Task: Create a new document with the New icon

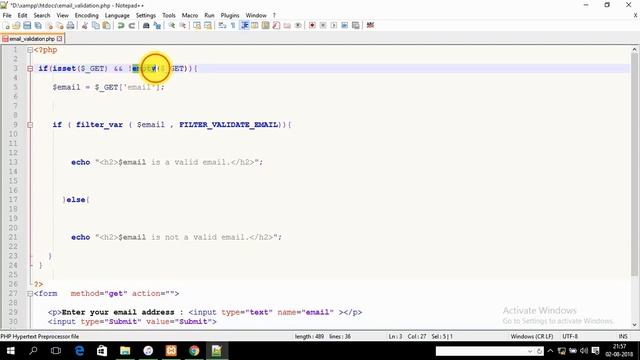Action: coord(6,25)
